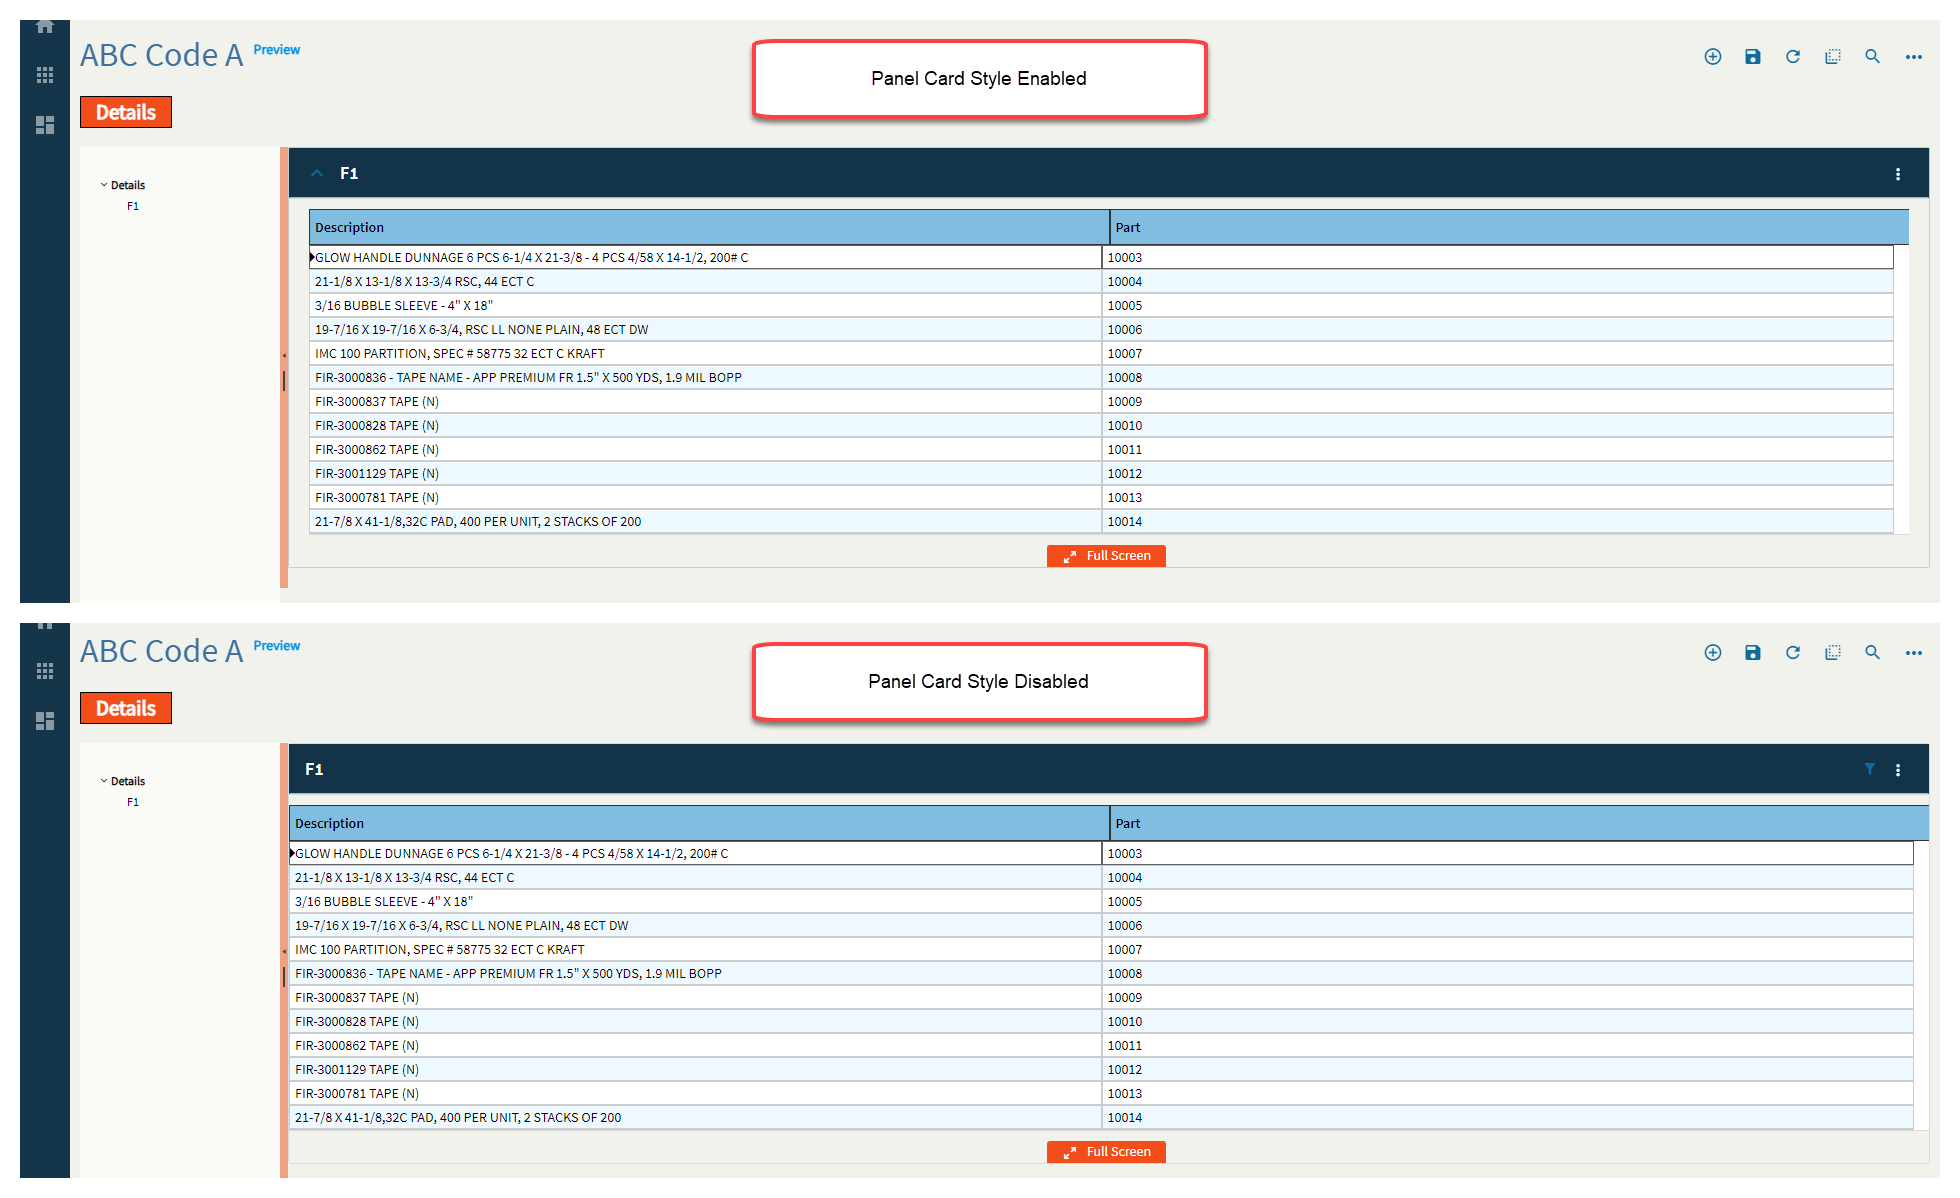Click the copy layout icon in top screenshot toolbar

[1833, 57]
